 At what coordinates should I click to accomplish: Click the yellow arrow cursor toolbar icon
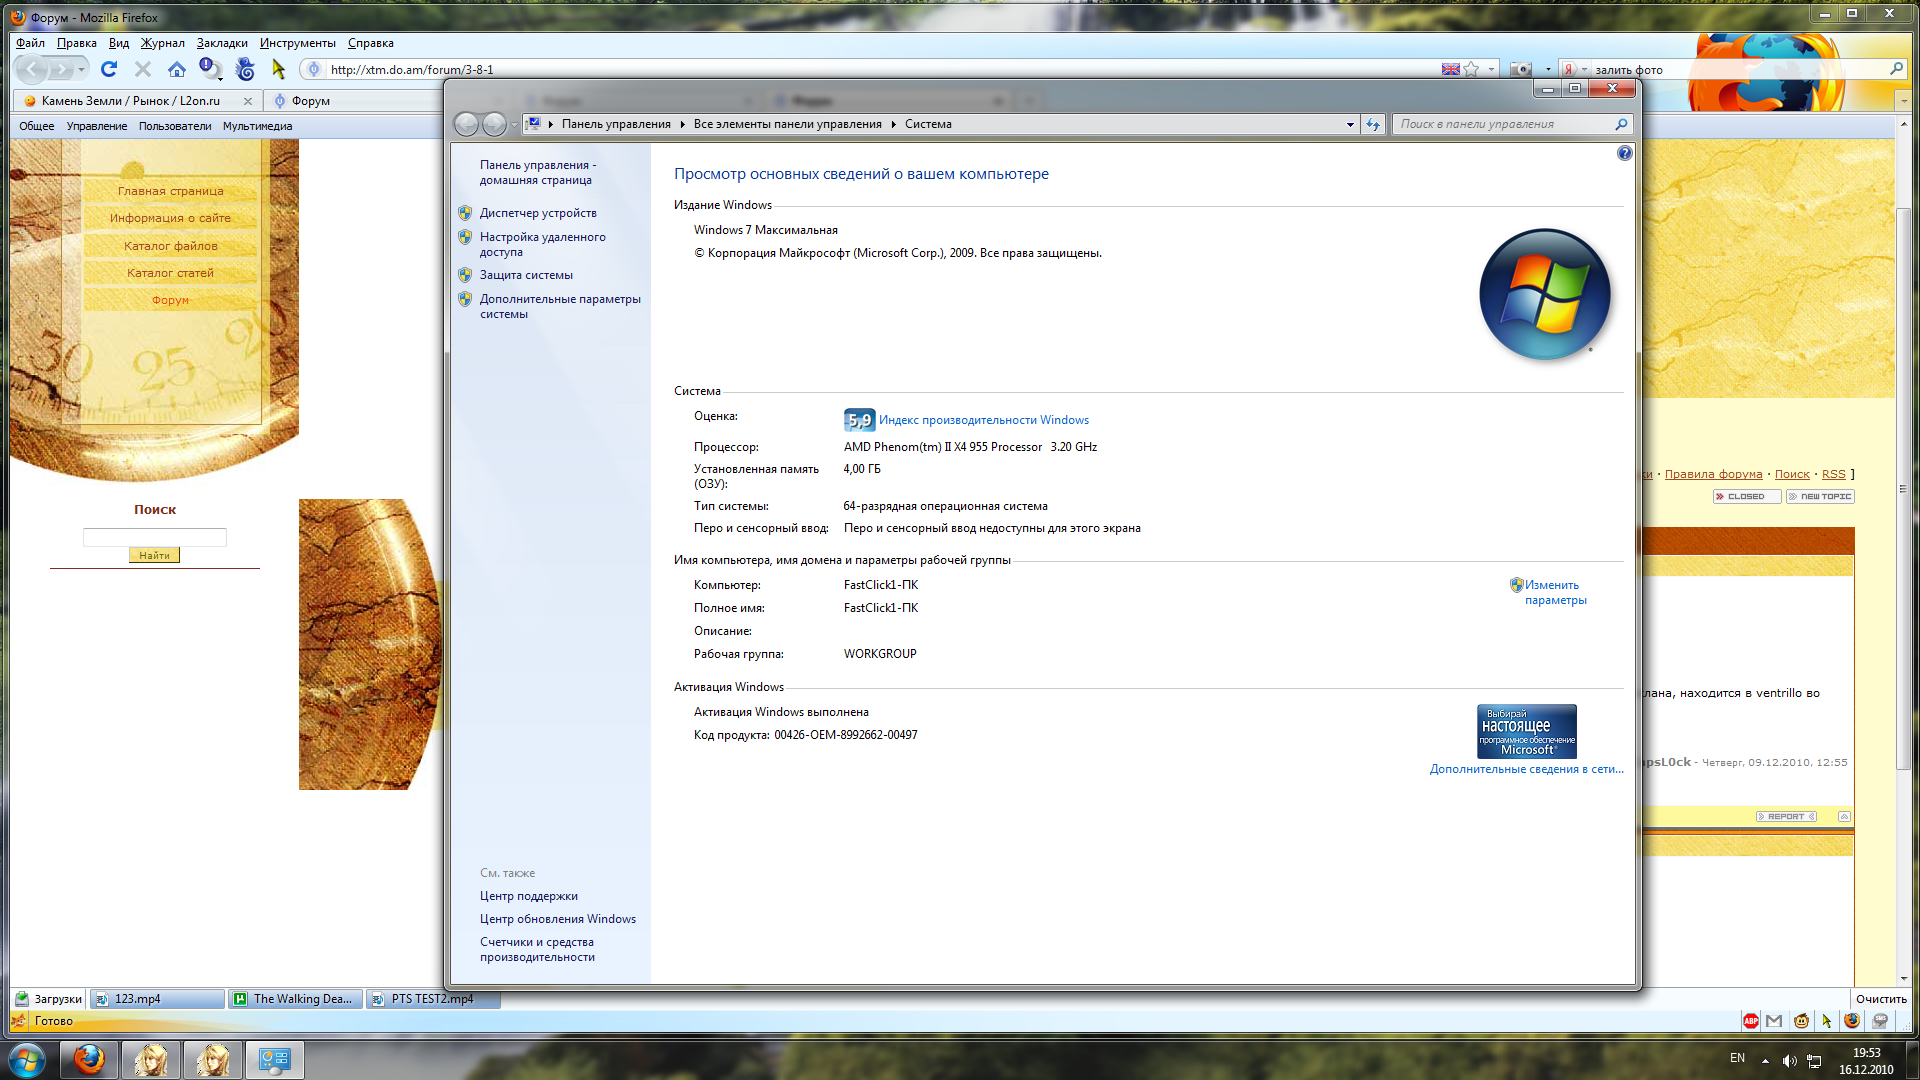[x=279, y=69]
